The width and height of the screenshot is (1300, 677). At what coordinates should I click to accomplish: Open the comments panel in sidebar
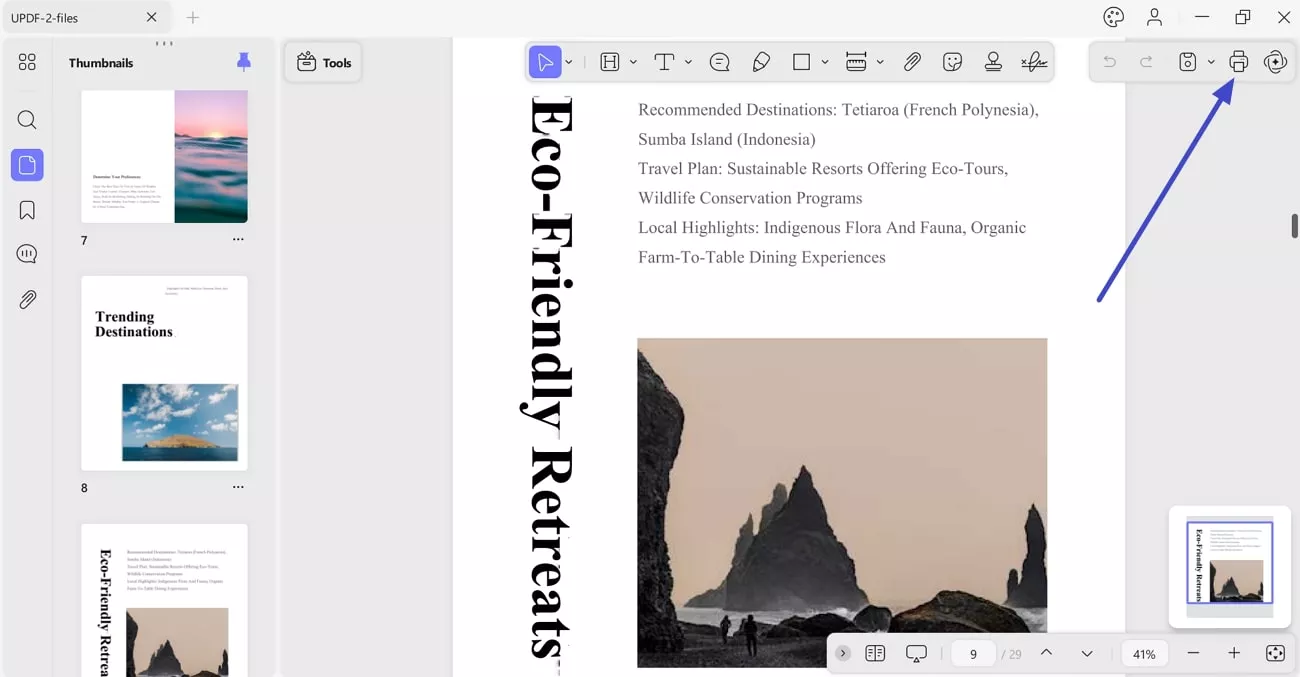(x=27, y=254)
